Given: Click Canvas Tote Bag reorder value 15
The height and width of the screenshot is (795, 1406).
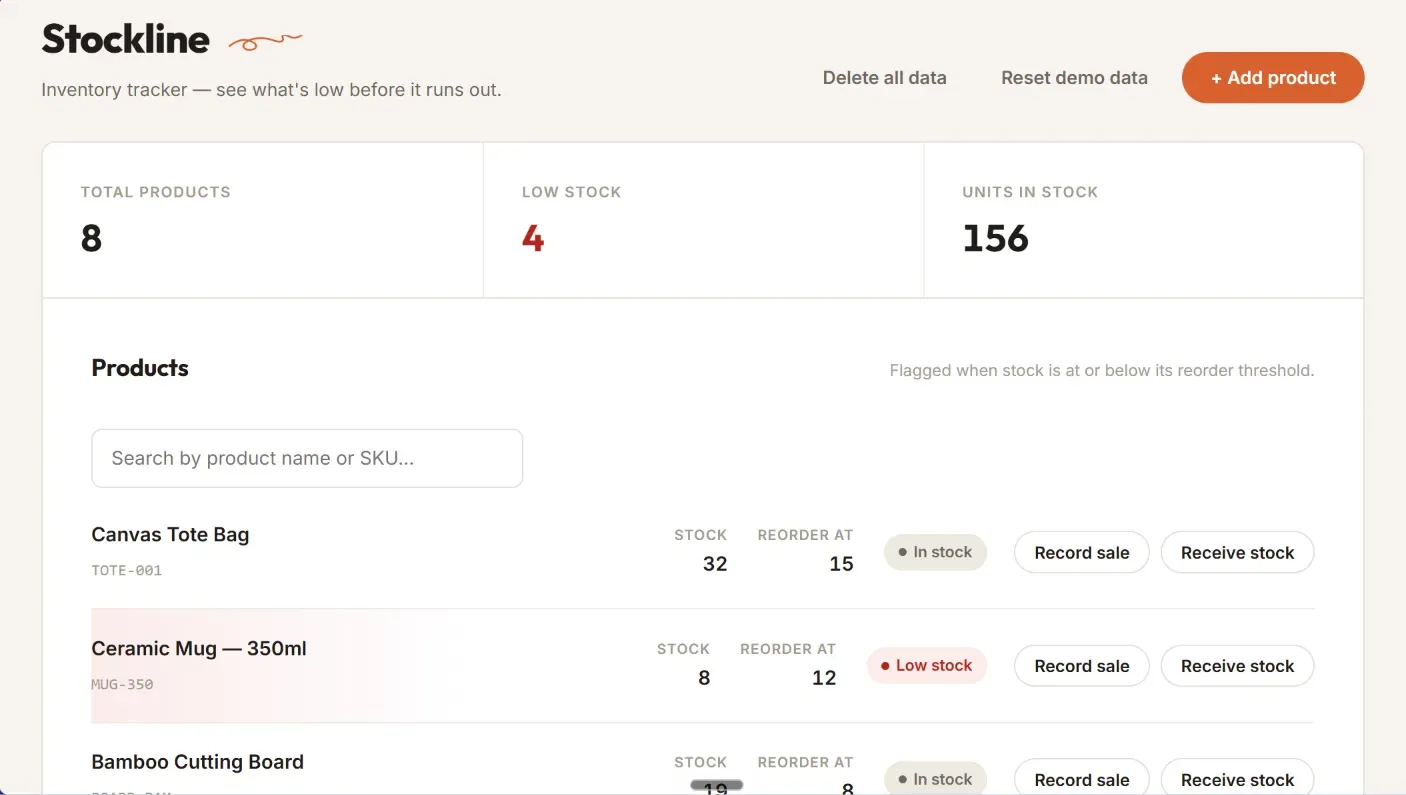Looking at the screenshot, I should (x=842, y=564).
